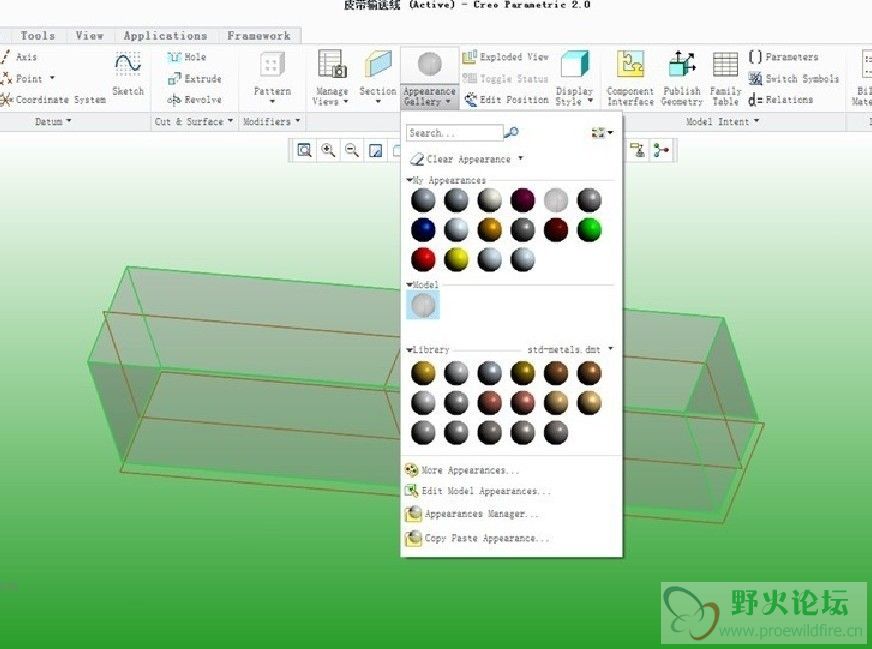This screenshot has width=872, height=649.
Task: Expand the Datum group dropdown
Action: point(53,121)
